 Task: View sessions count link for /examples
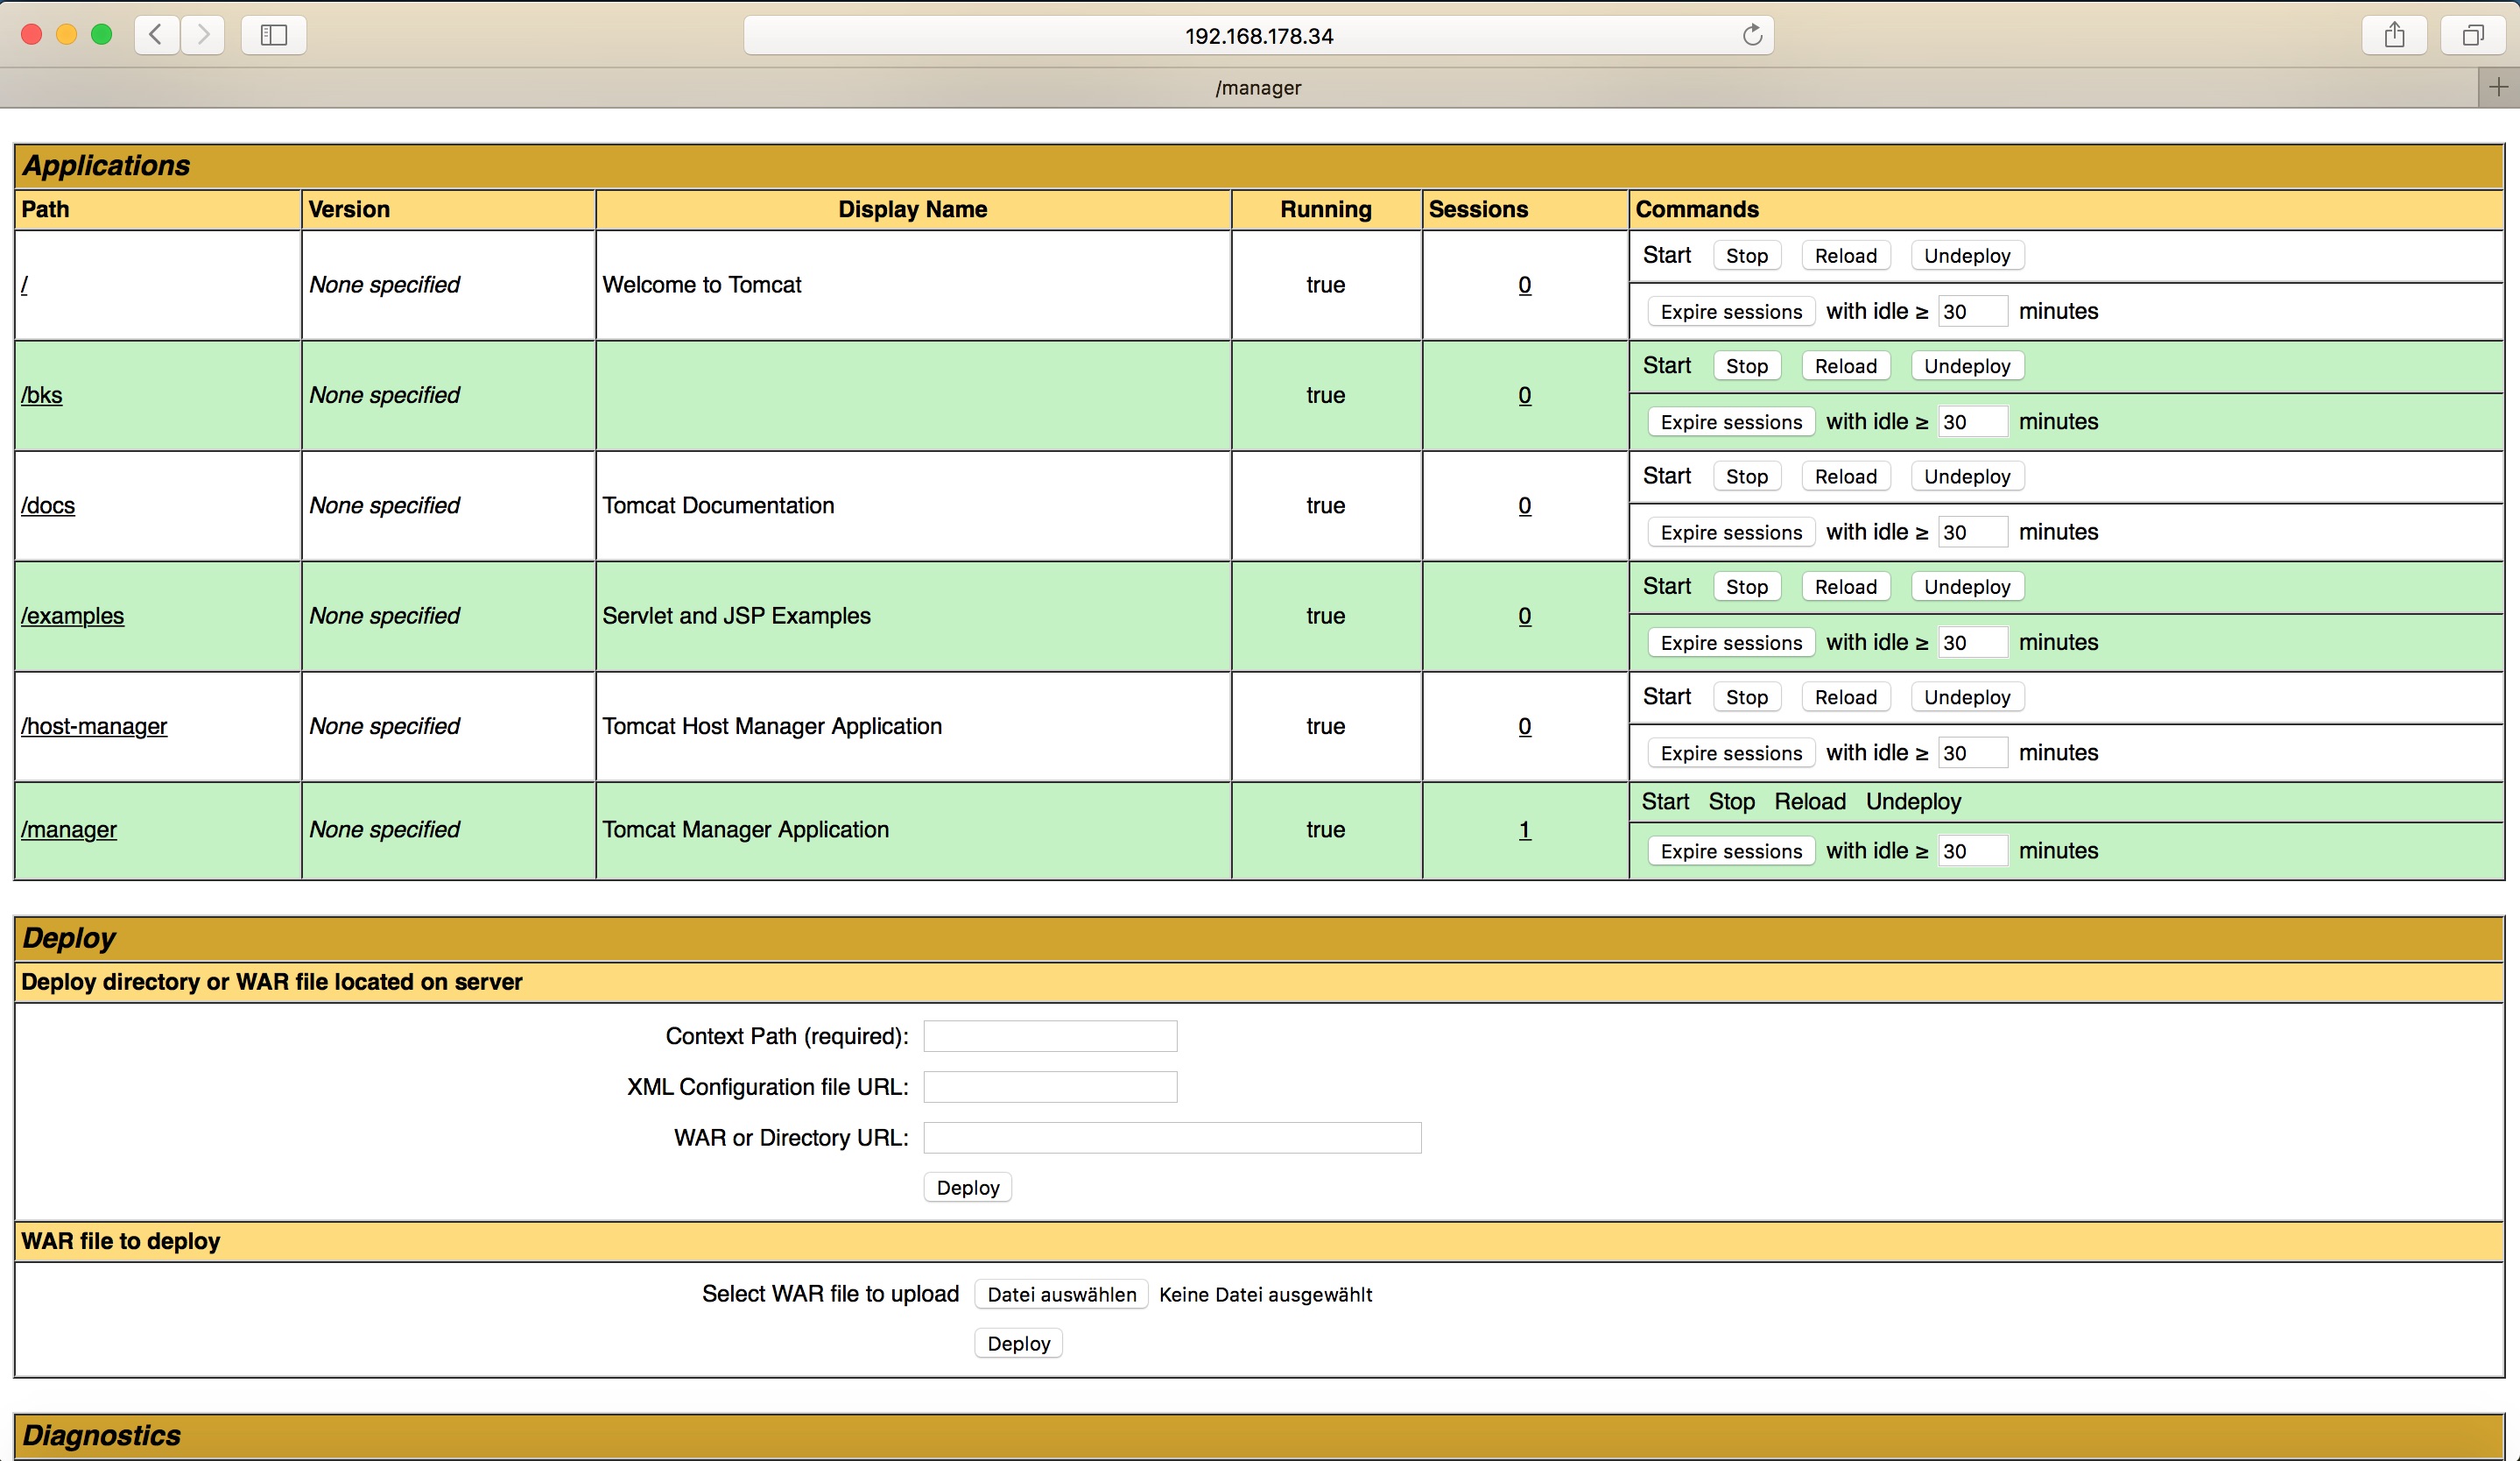tap(1525, 616)
